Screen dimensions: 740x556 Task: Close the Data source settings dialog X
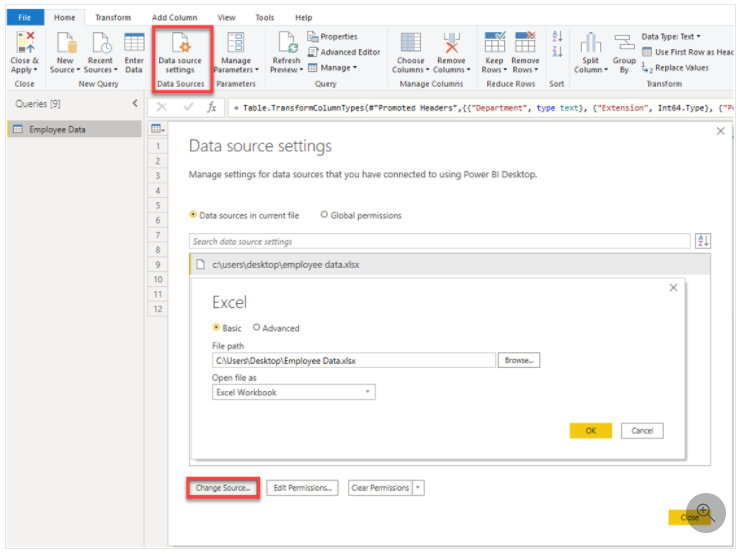point(721,131)
